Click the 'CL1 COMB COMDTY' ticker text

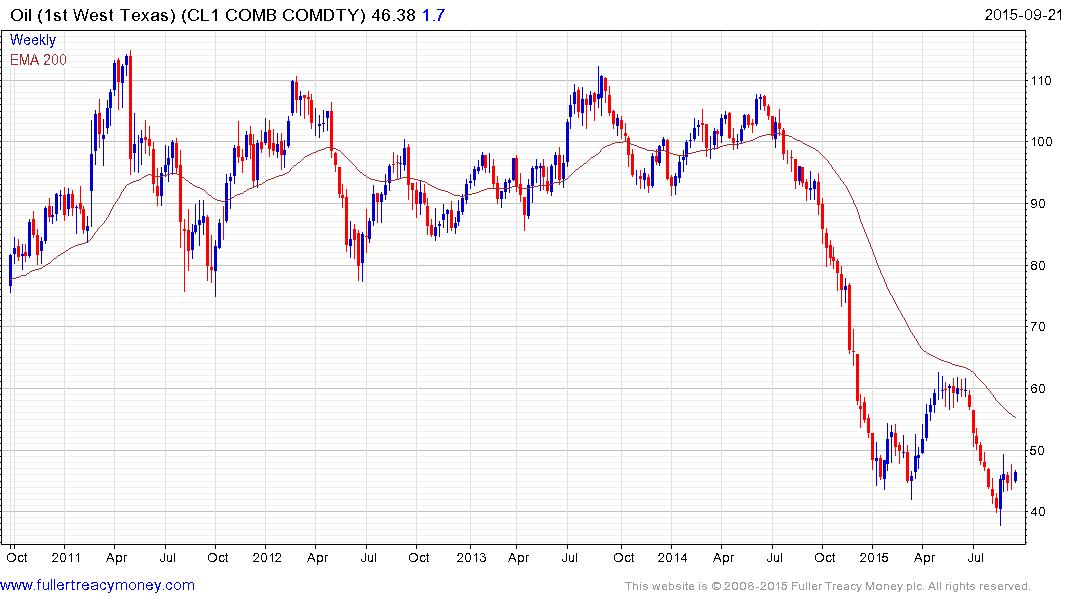(x=274, y=15)
